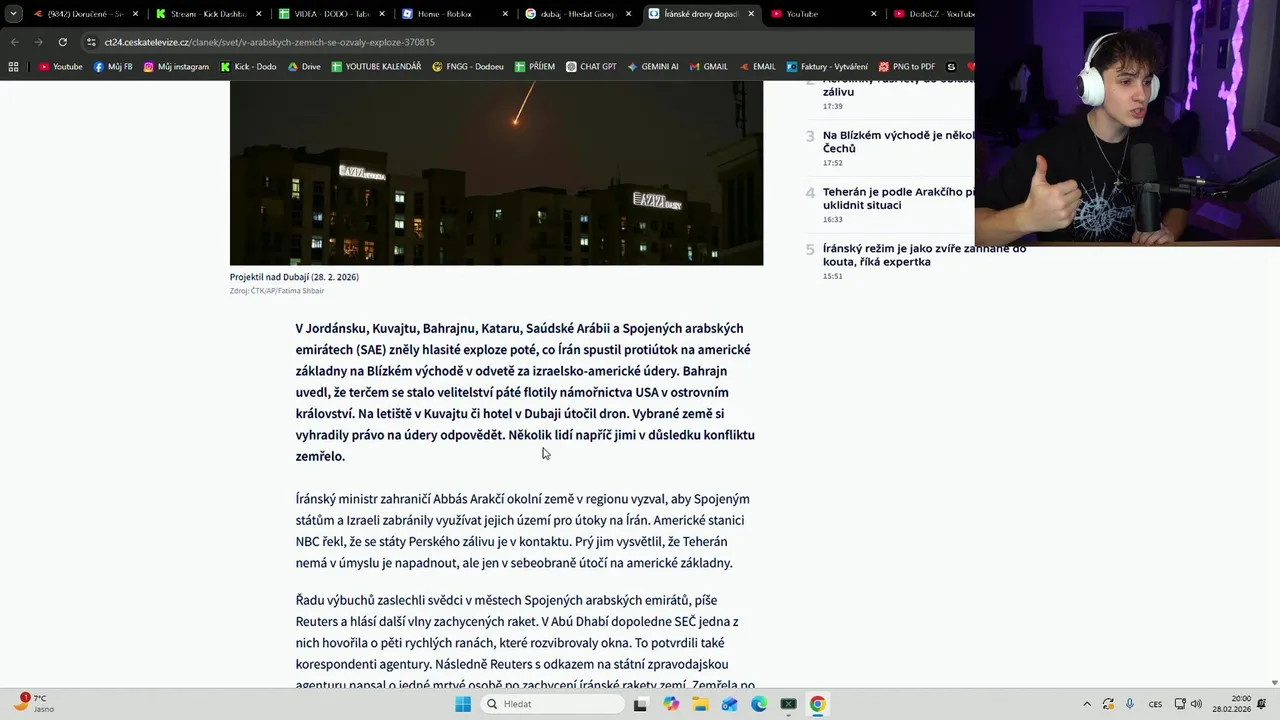This screenshot has width=1280, height=720.
Task: Open the Můj FB bookmark
Action: [x=113, y=67]
